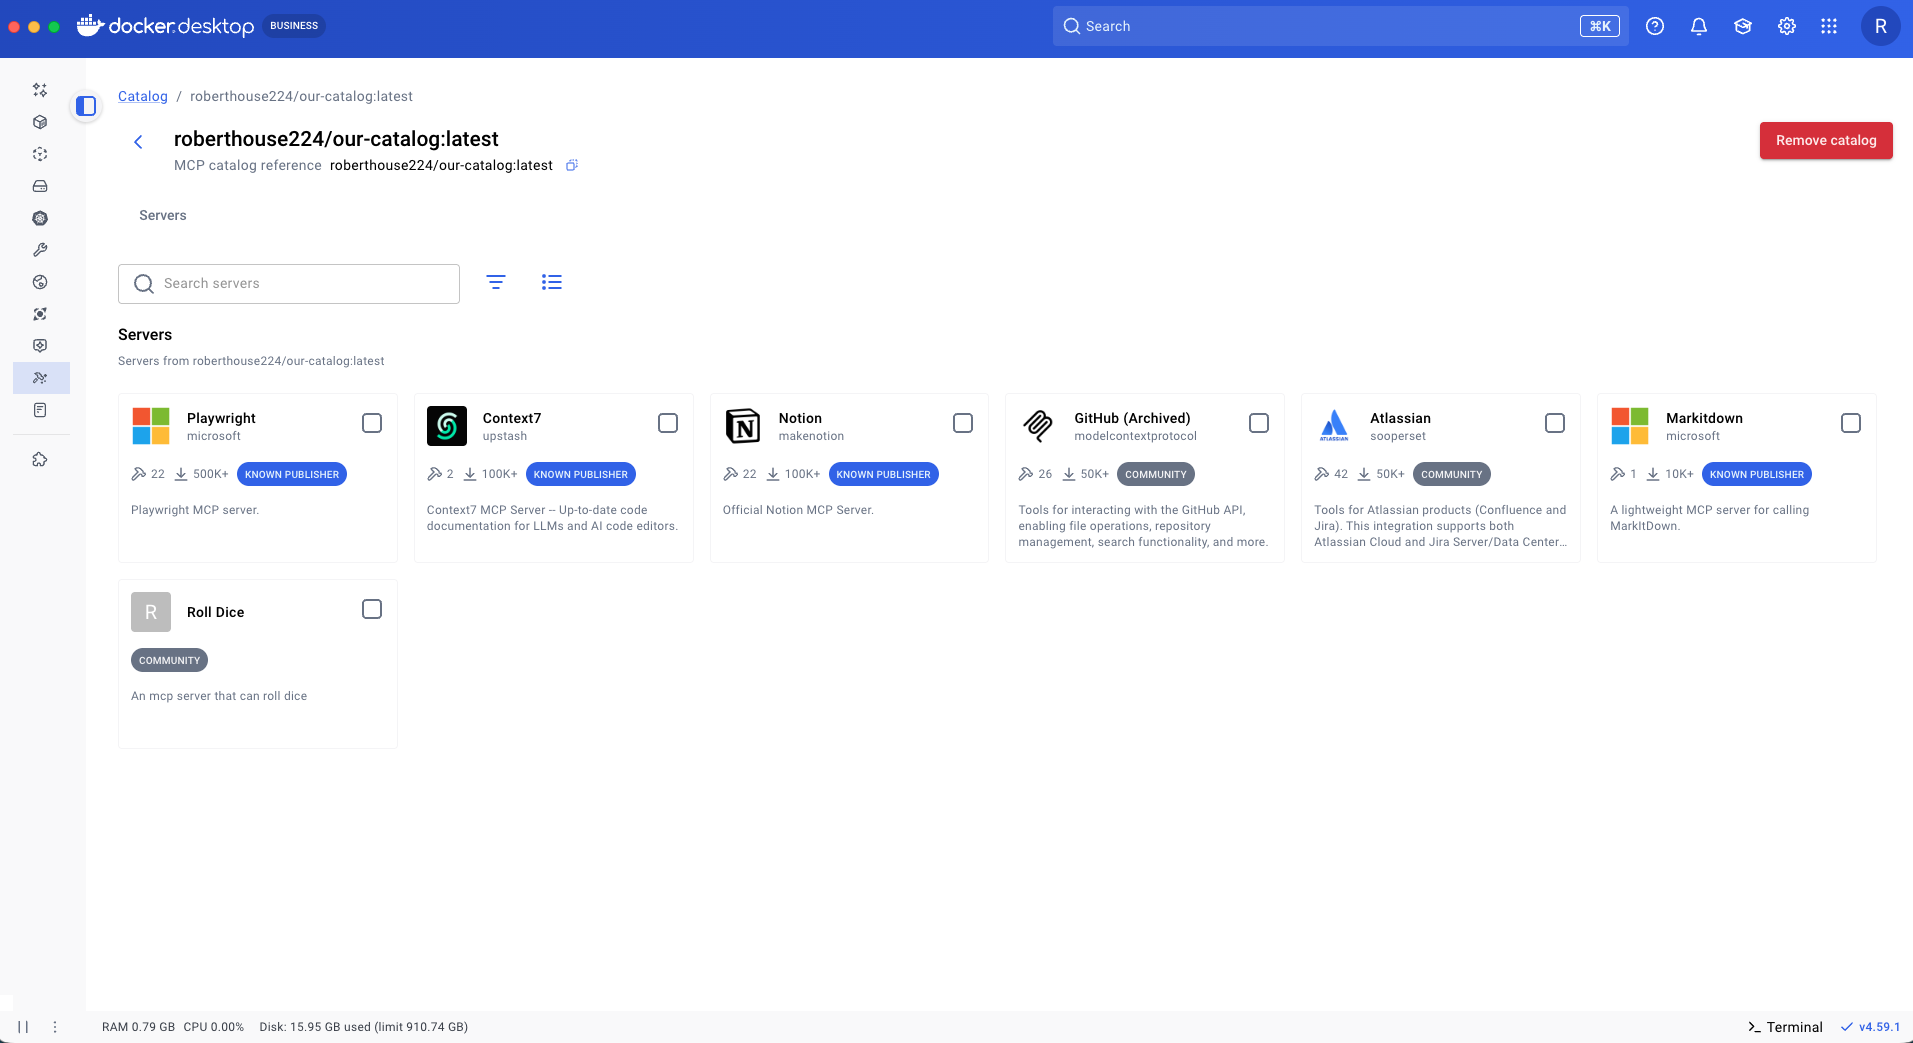Click the GitHub (Archived) server title
Viewport: 1913px width, 1043px height.
click(x=1132, y=418)
